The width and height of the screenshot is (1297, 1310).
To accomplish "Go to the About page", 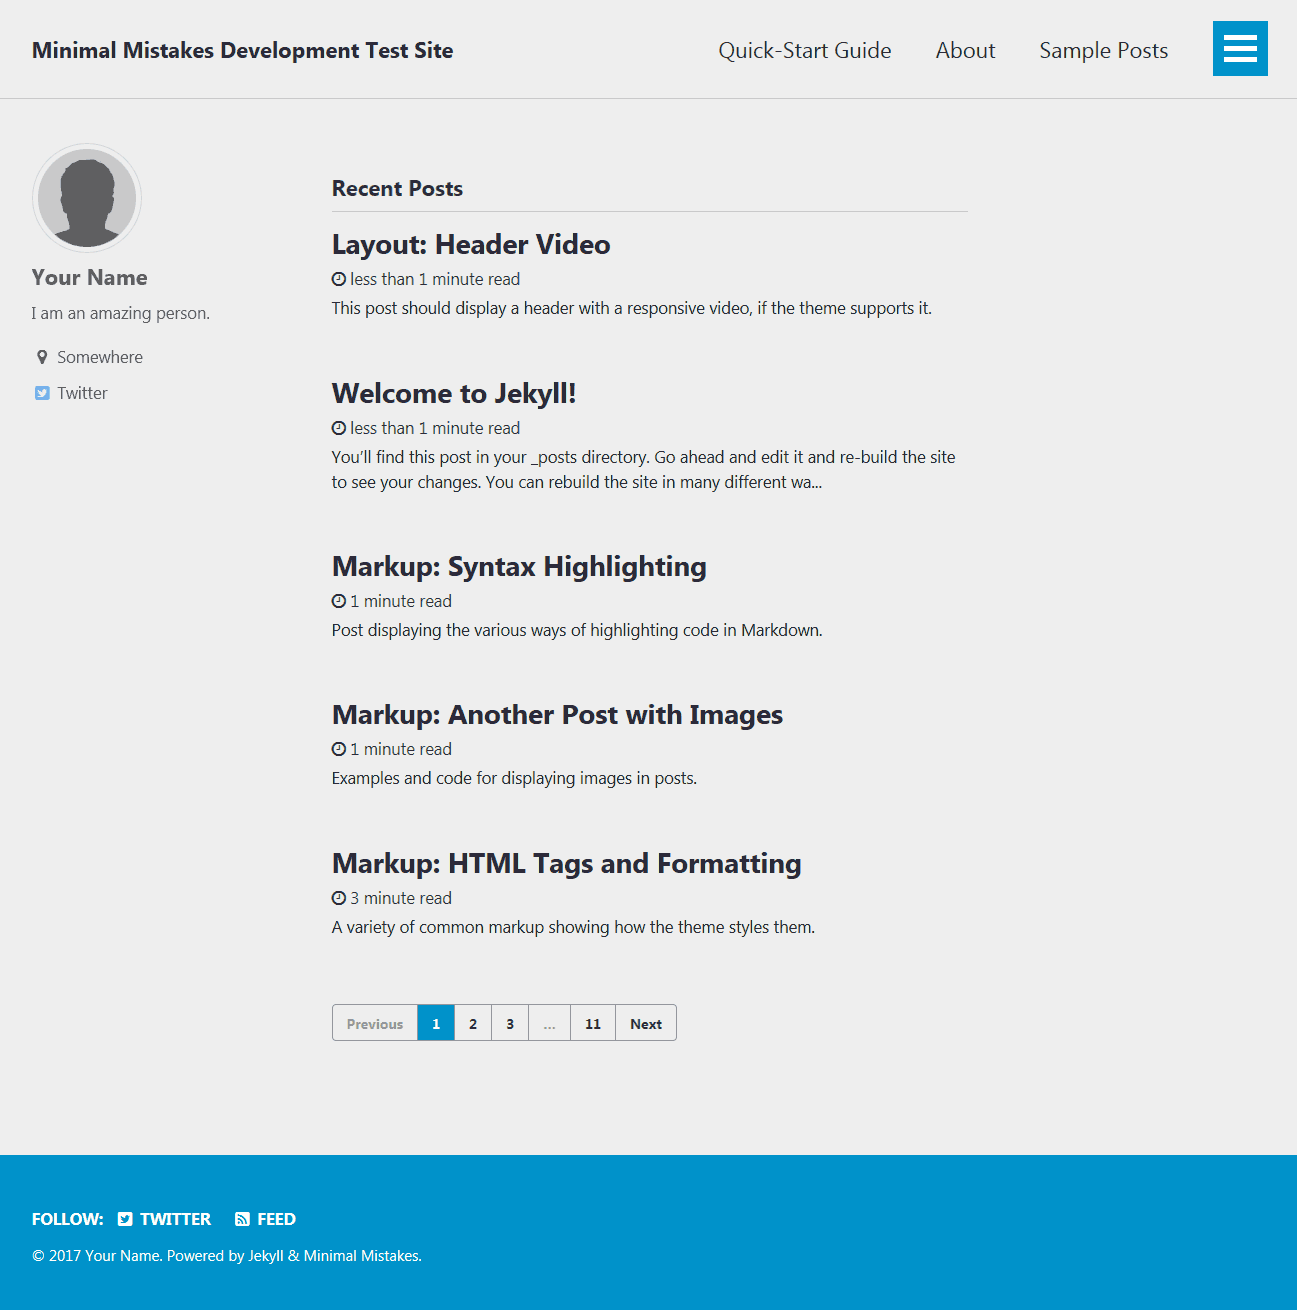I will pos(965,50).
